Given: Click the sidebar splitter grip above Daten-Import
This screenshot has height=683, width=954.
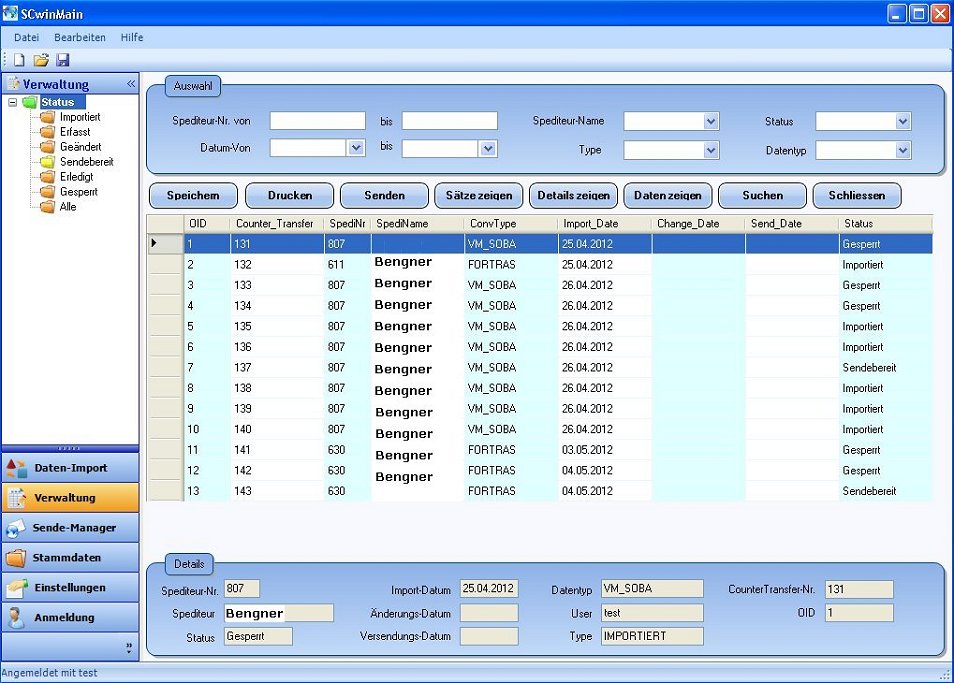Looking at the screenshot, I should [69, 449].
